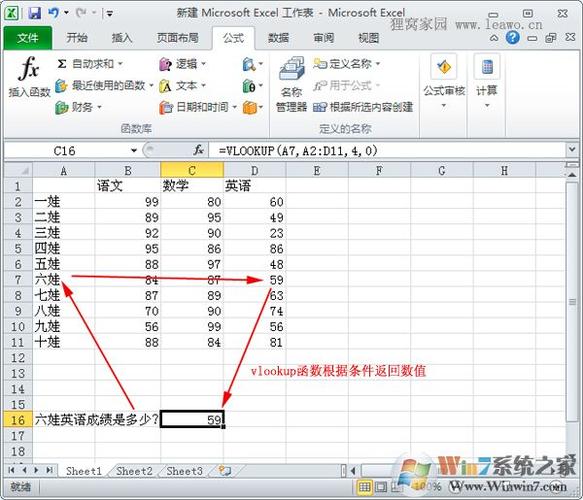Open the Name Manager (名称管理器)

(x=292, y=84)
